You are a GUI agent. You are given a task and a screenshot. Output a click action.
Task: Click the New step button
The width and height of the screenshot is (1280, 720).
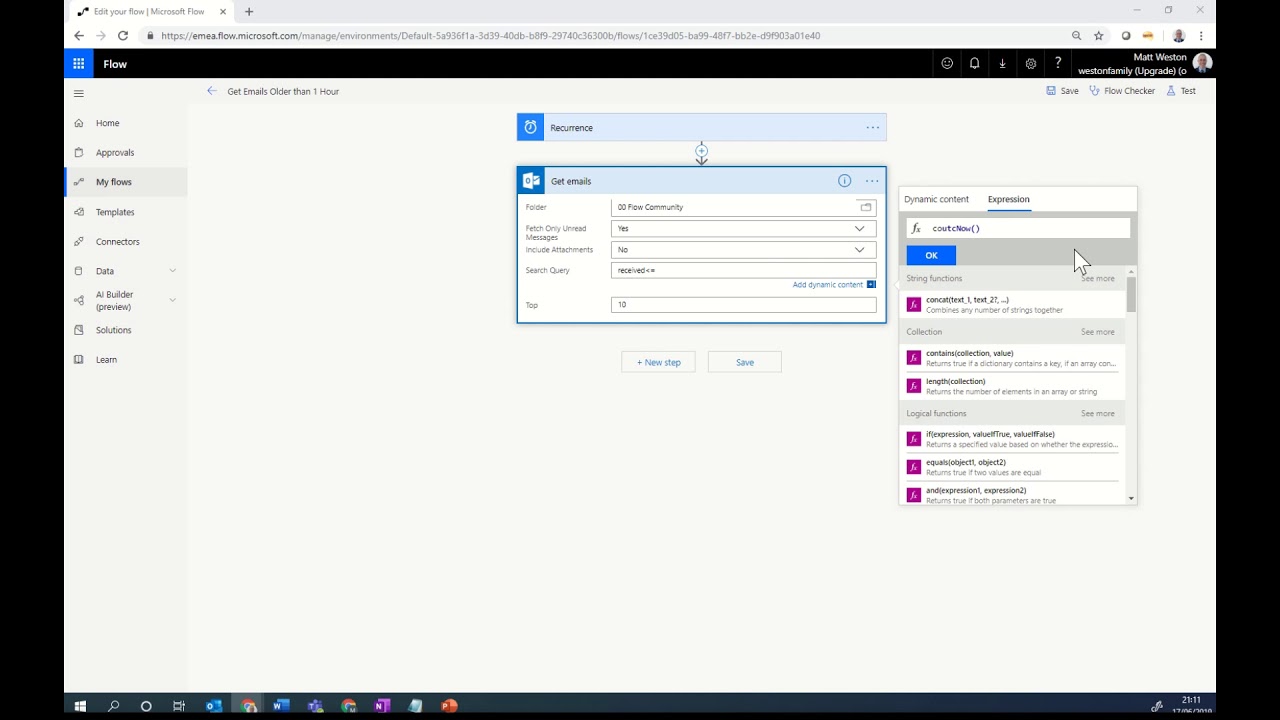(x=658, y=362)
